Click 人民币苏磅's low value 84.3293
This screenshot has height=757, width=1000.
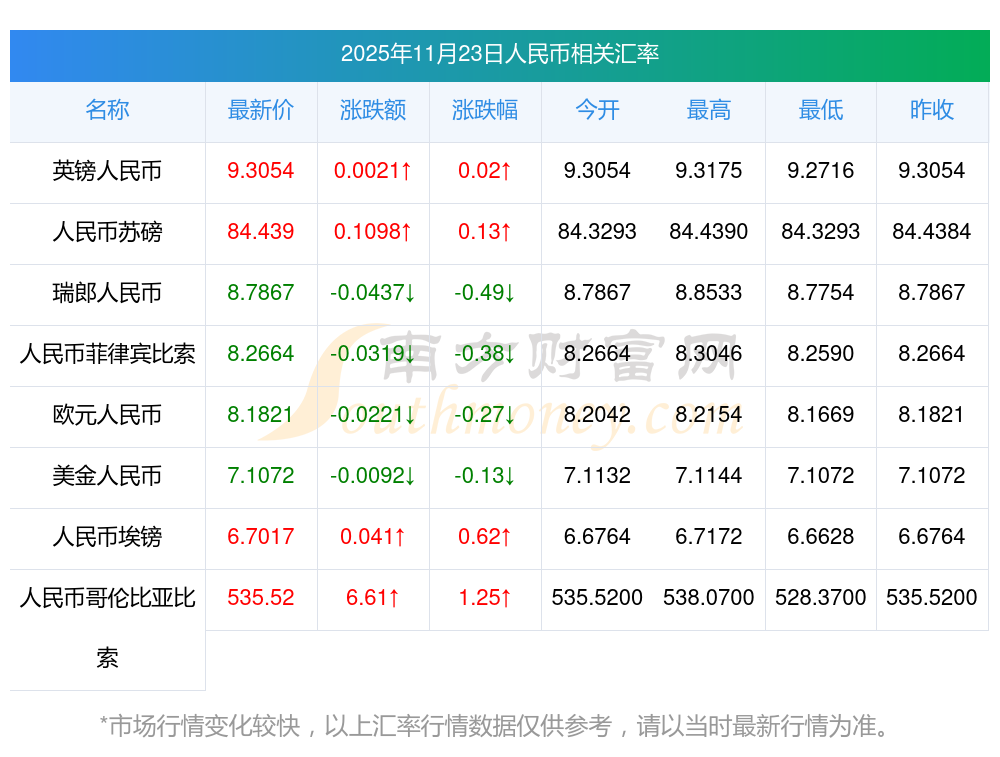[x=821, y=232]
